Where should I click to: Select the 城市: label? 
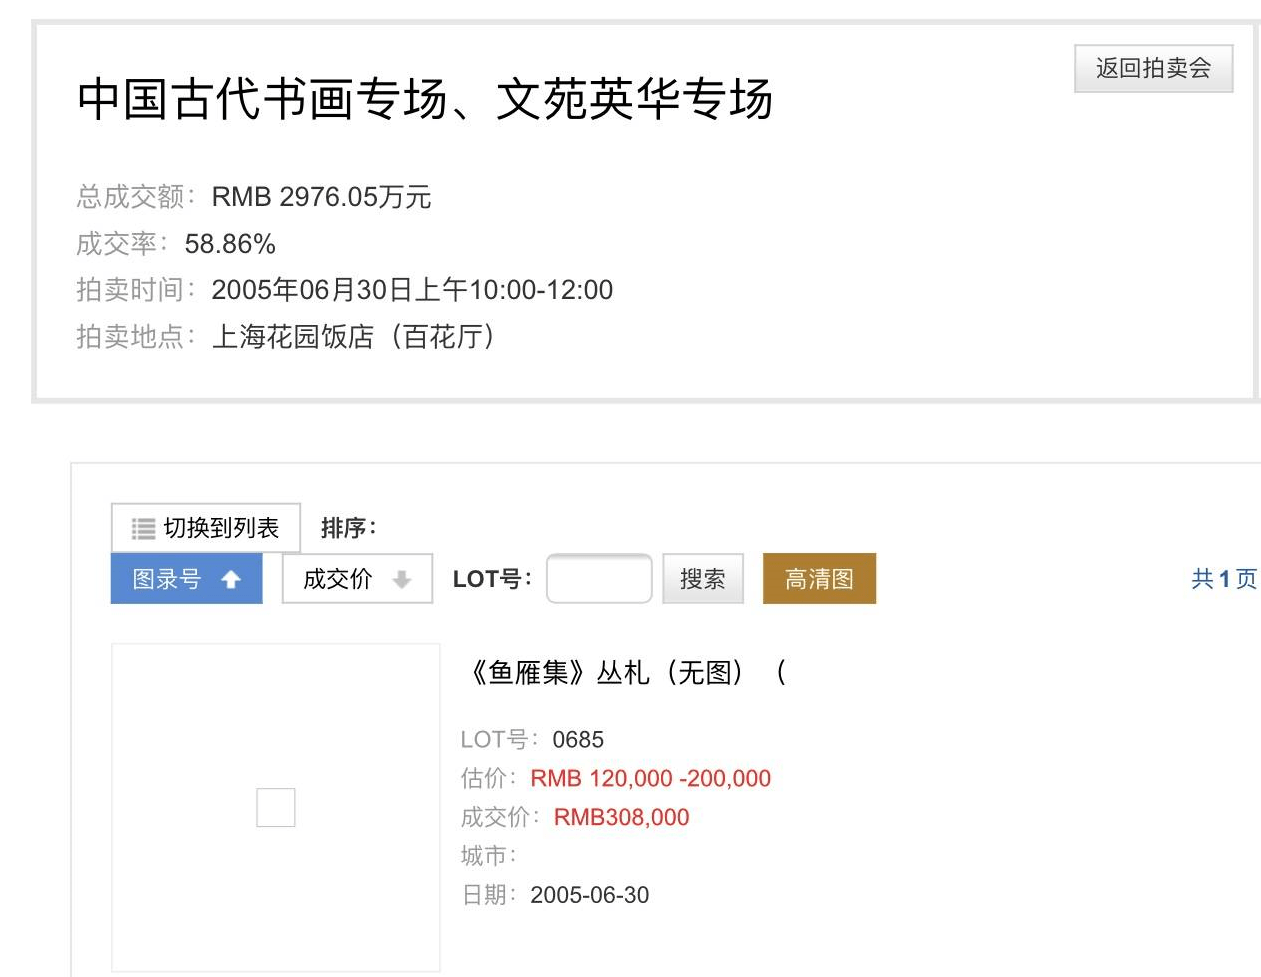pyautogui.click(x=489, y=856)
